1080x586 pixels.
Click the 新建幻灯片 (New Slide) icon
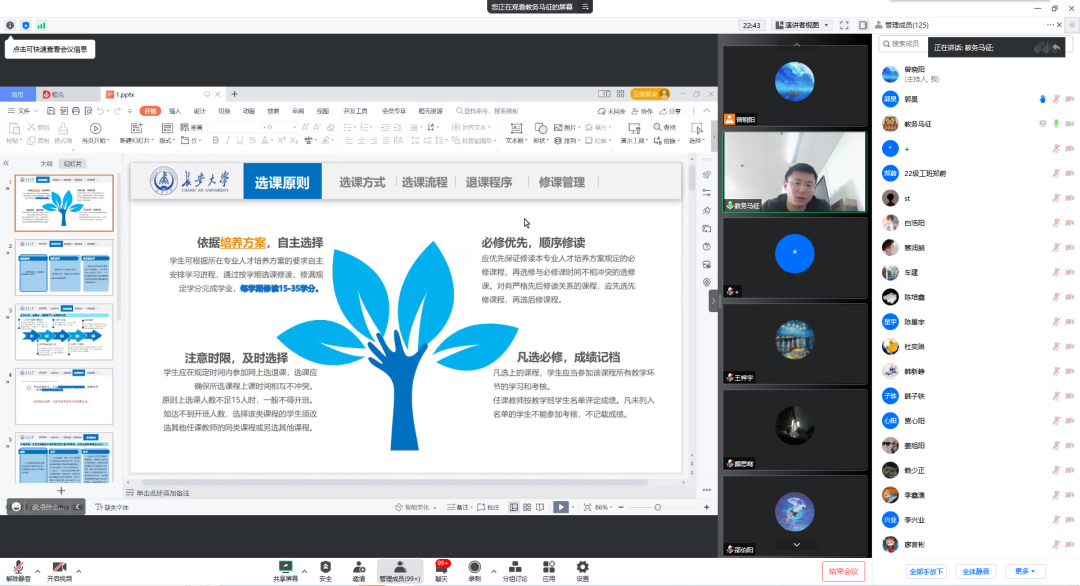(135, 128)
